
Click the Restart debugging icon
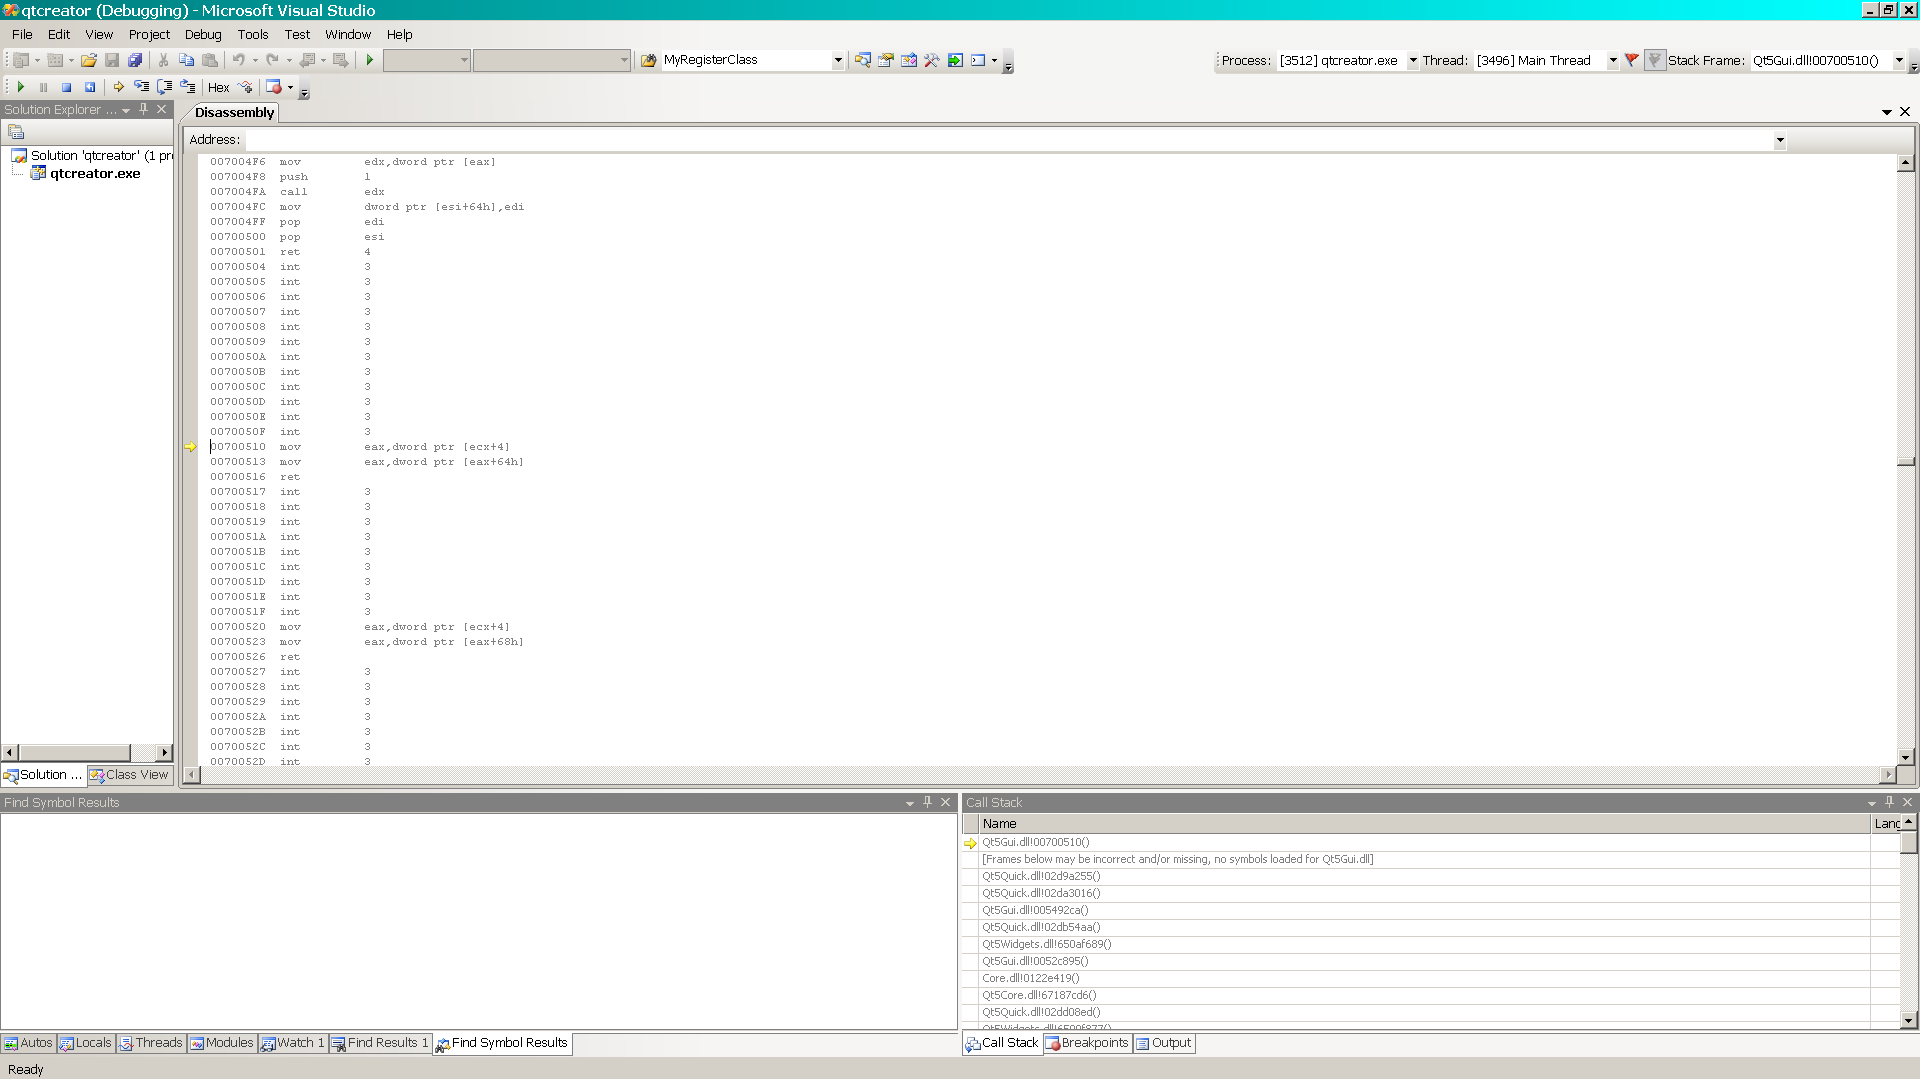click(90, 88)
